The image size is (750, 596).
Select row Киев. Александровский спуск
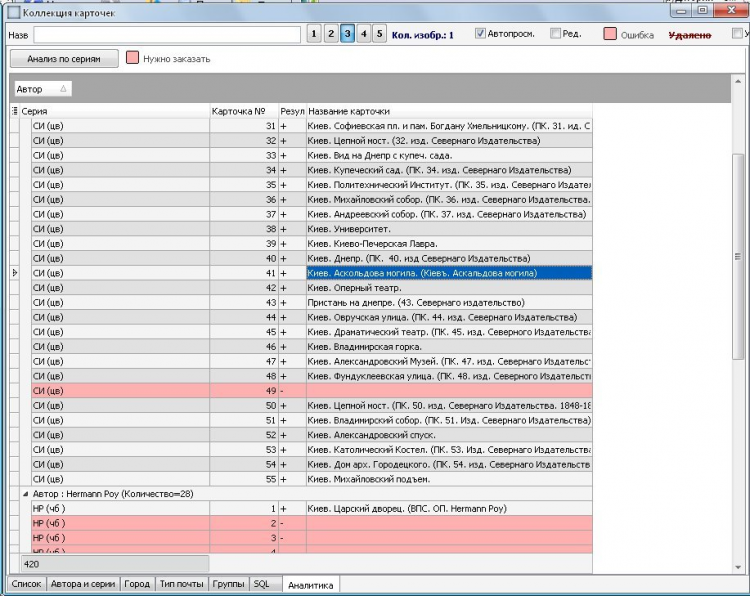pyautogui.click(x=312, y=435)
